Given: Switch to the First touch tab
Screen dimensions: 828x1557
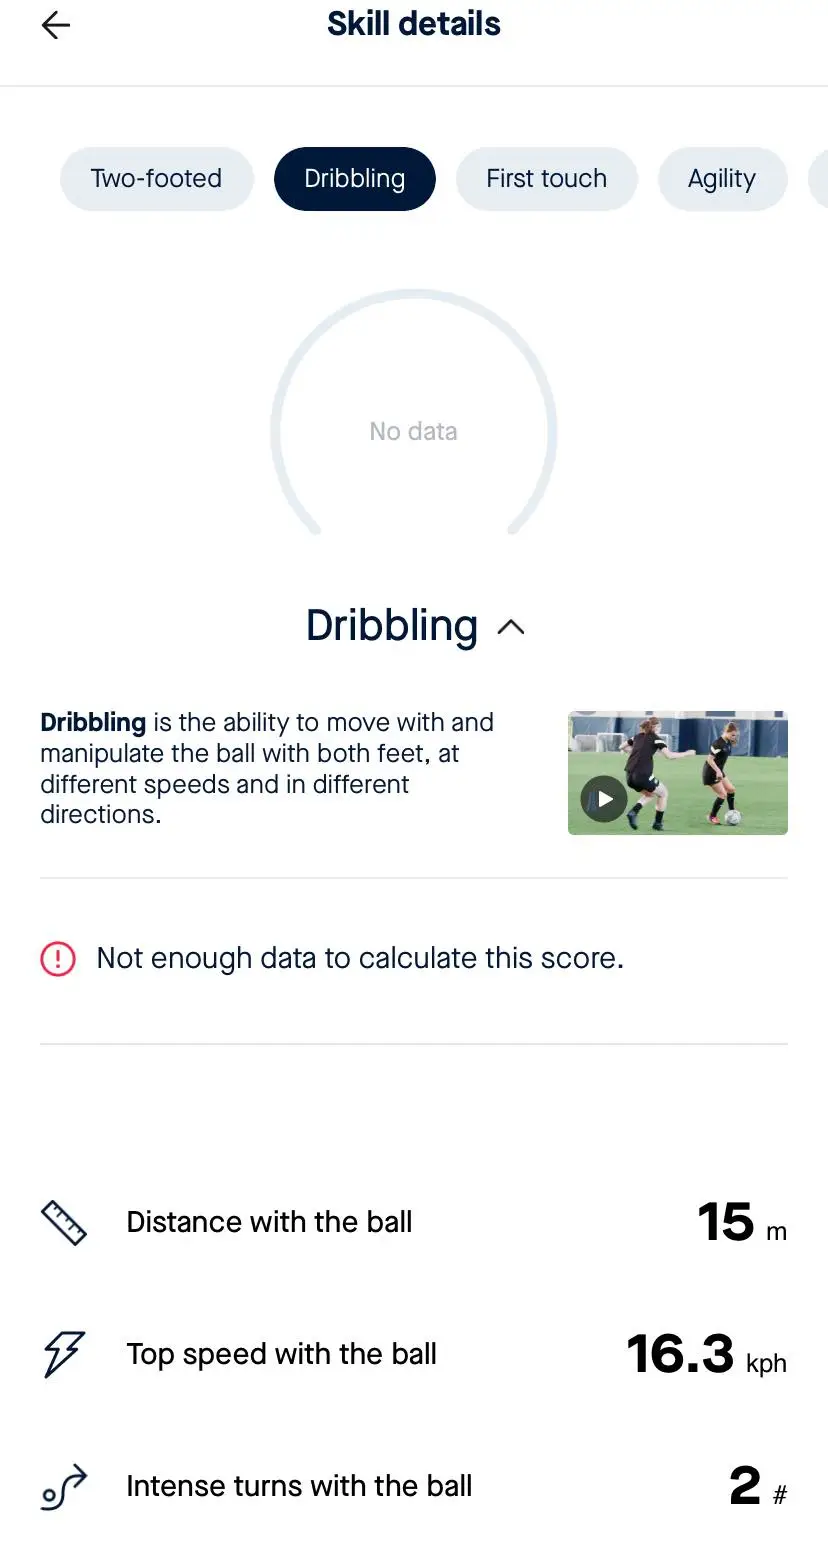Looking at the screenshot, I should point(546,179).
